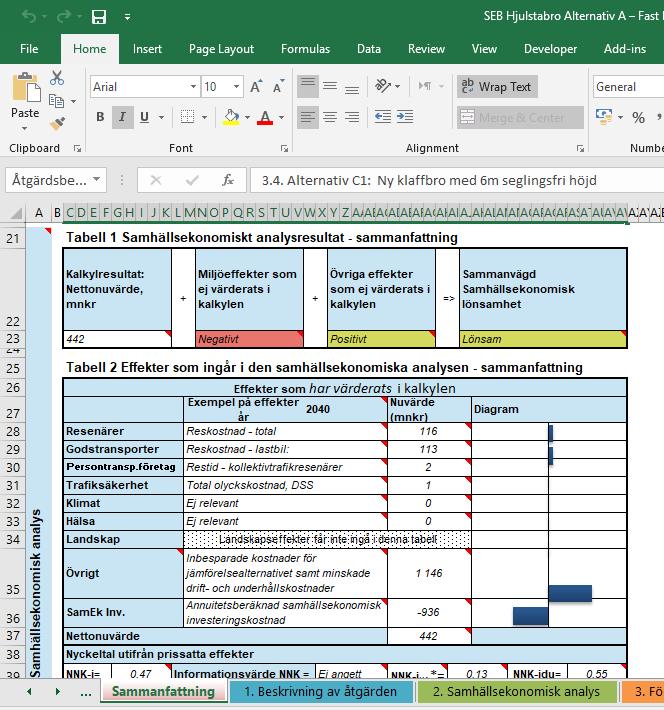The height and width of the screenshot is (710, 664).
Task: Open sheet tab 1. Beskrivning av åtgärden
Action: pos(320,691)
